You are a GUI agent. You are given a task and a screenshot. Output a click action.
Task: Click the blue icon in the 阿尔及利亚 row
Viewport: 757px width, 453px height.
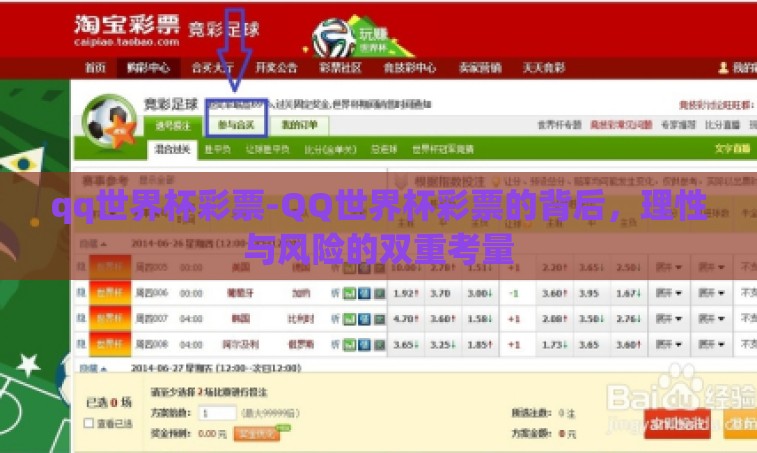click(364, 344)
